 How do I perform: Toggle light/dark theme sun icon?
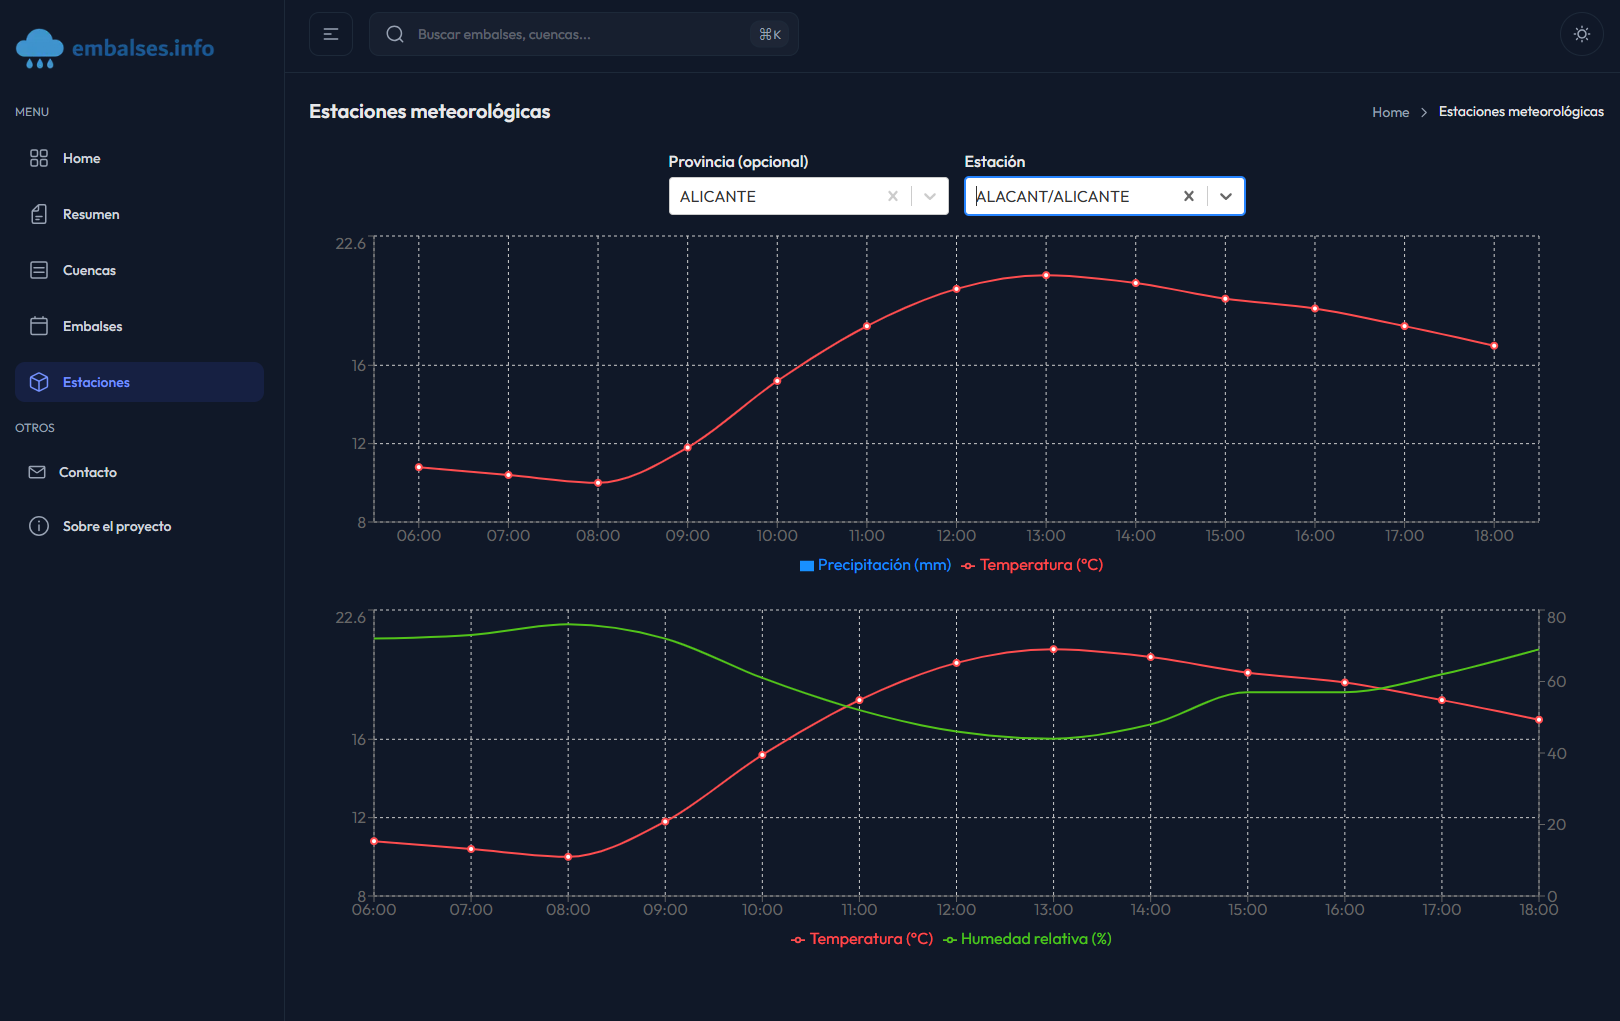click(1581, 34)
